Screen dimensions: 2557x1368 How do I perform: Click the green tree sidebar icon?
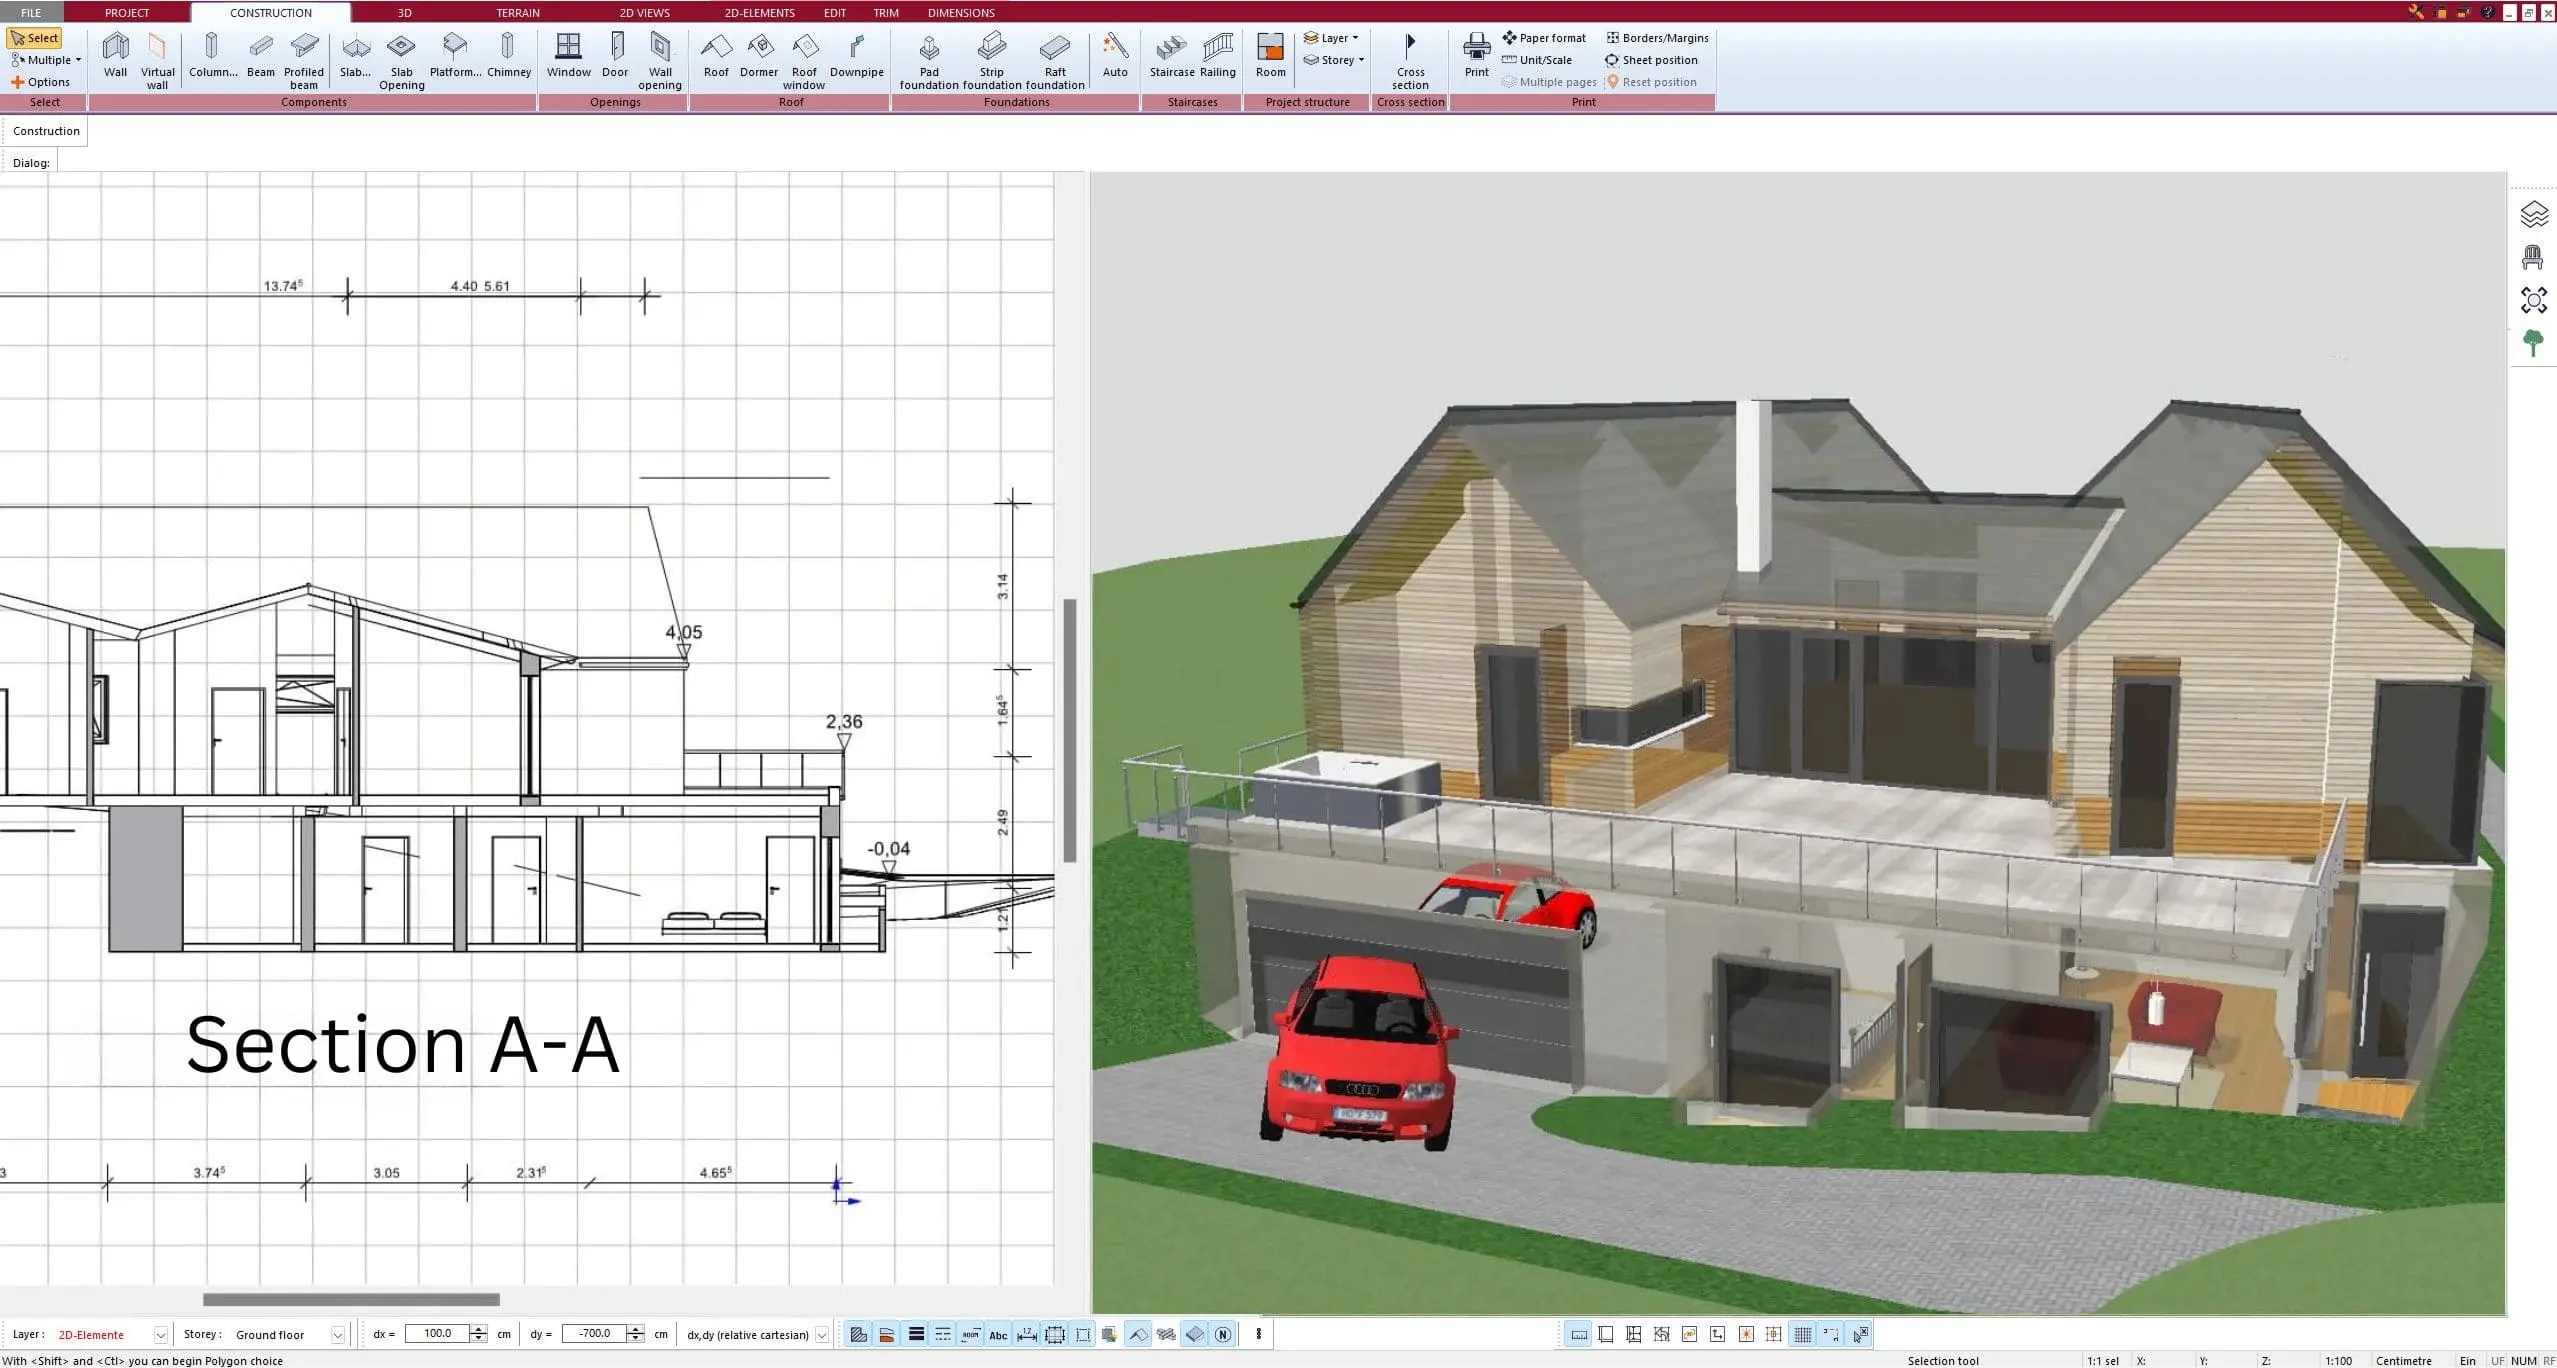[x=2533, y=343]
